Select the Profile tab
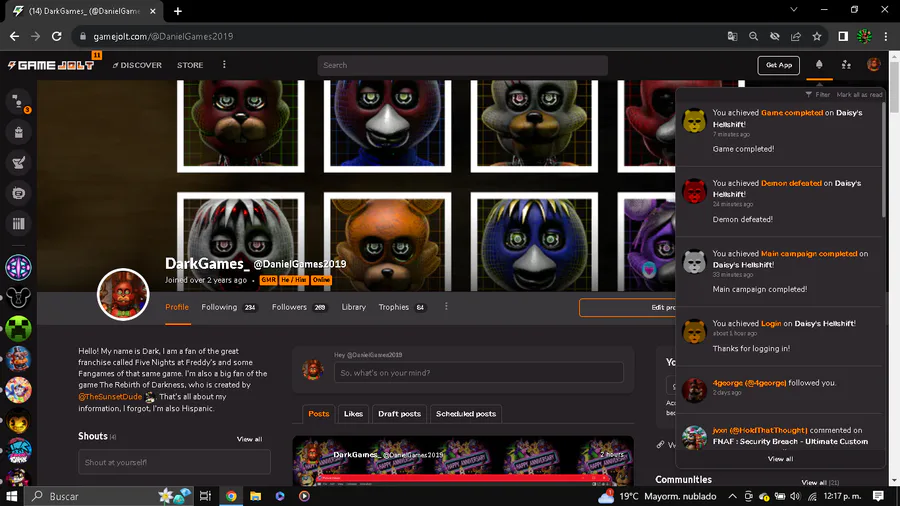Image resolution: width=900 pixels, height=506 pixels. 177,308
